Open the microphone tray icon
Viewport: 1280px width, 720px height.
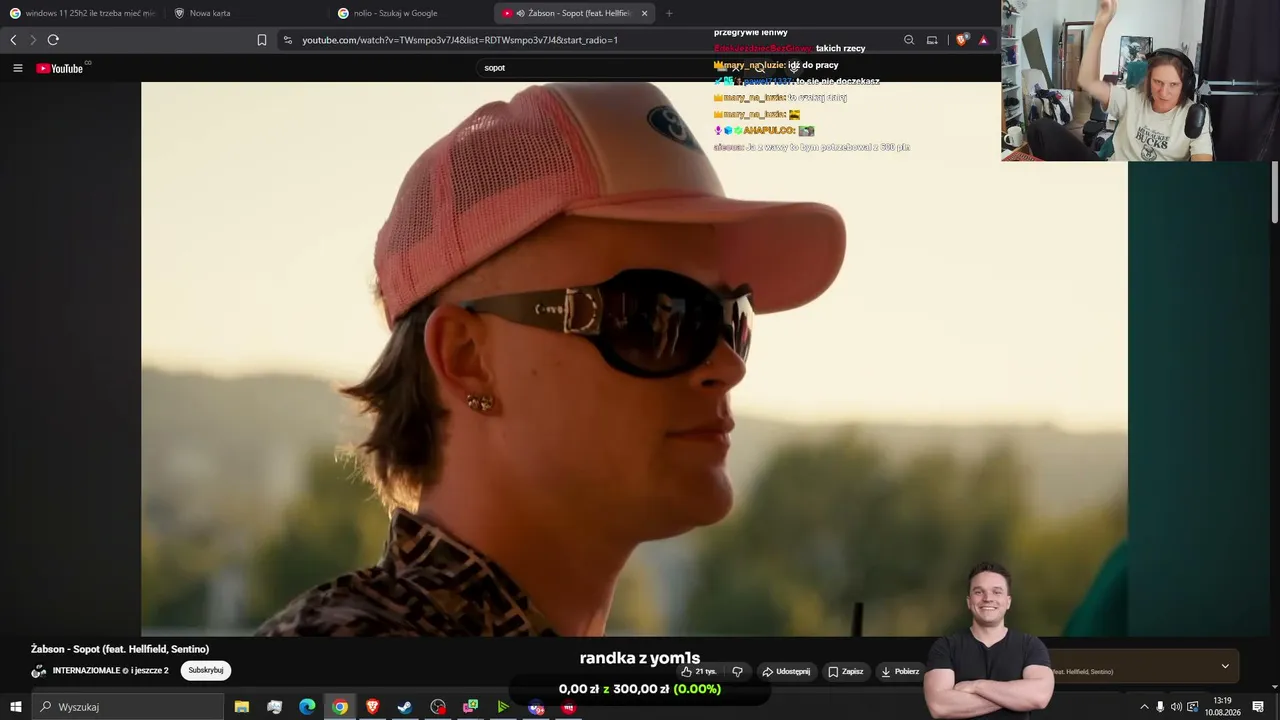coord(1160,707)
